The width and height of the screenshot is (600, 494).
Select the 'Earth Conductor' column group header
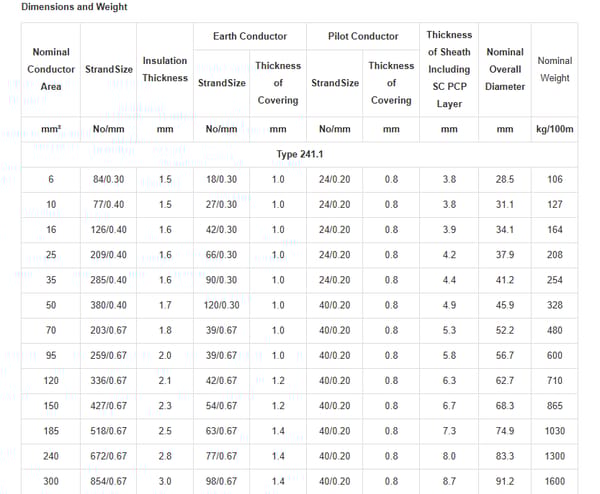coord(249,37)
